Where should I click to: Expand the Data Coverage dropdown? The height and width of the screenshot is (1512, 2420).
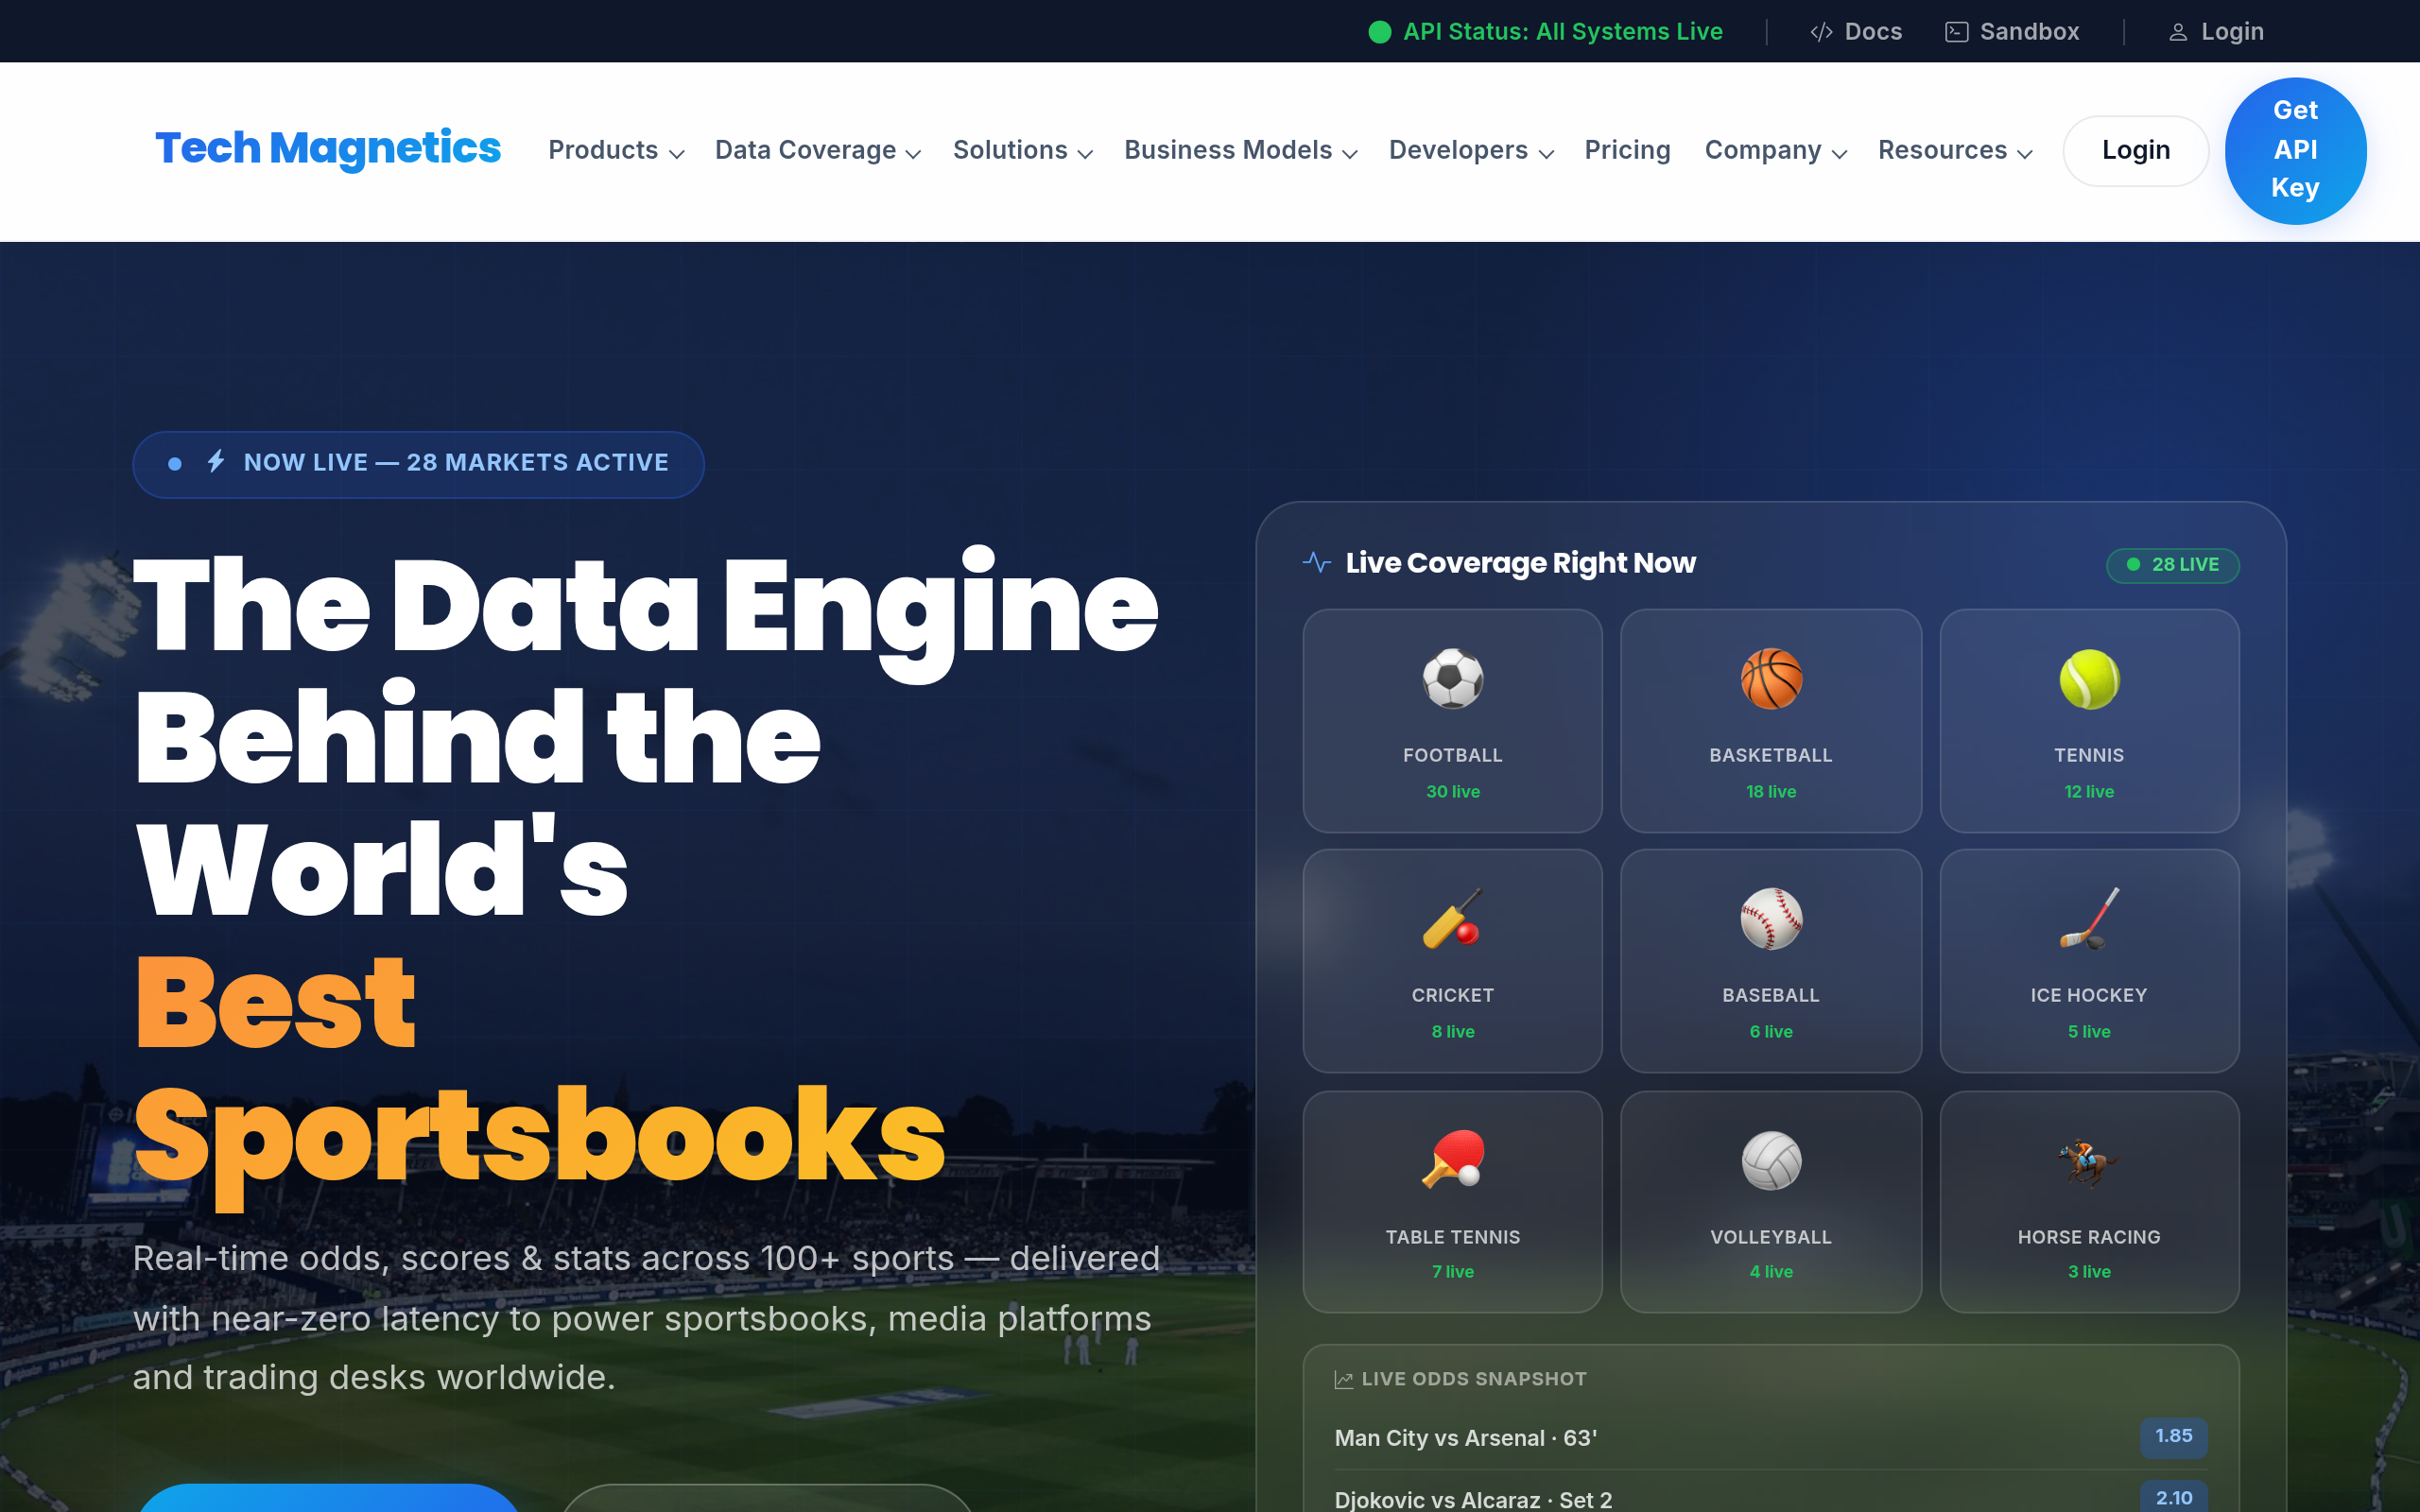(x=817, y=150)
